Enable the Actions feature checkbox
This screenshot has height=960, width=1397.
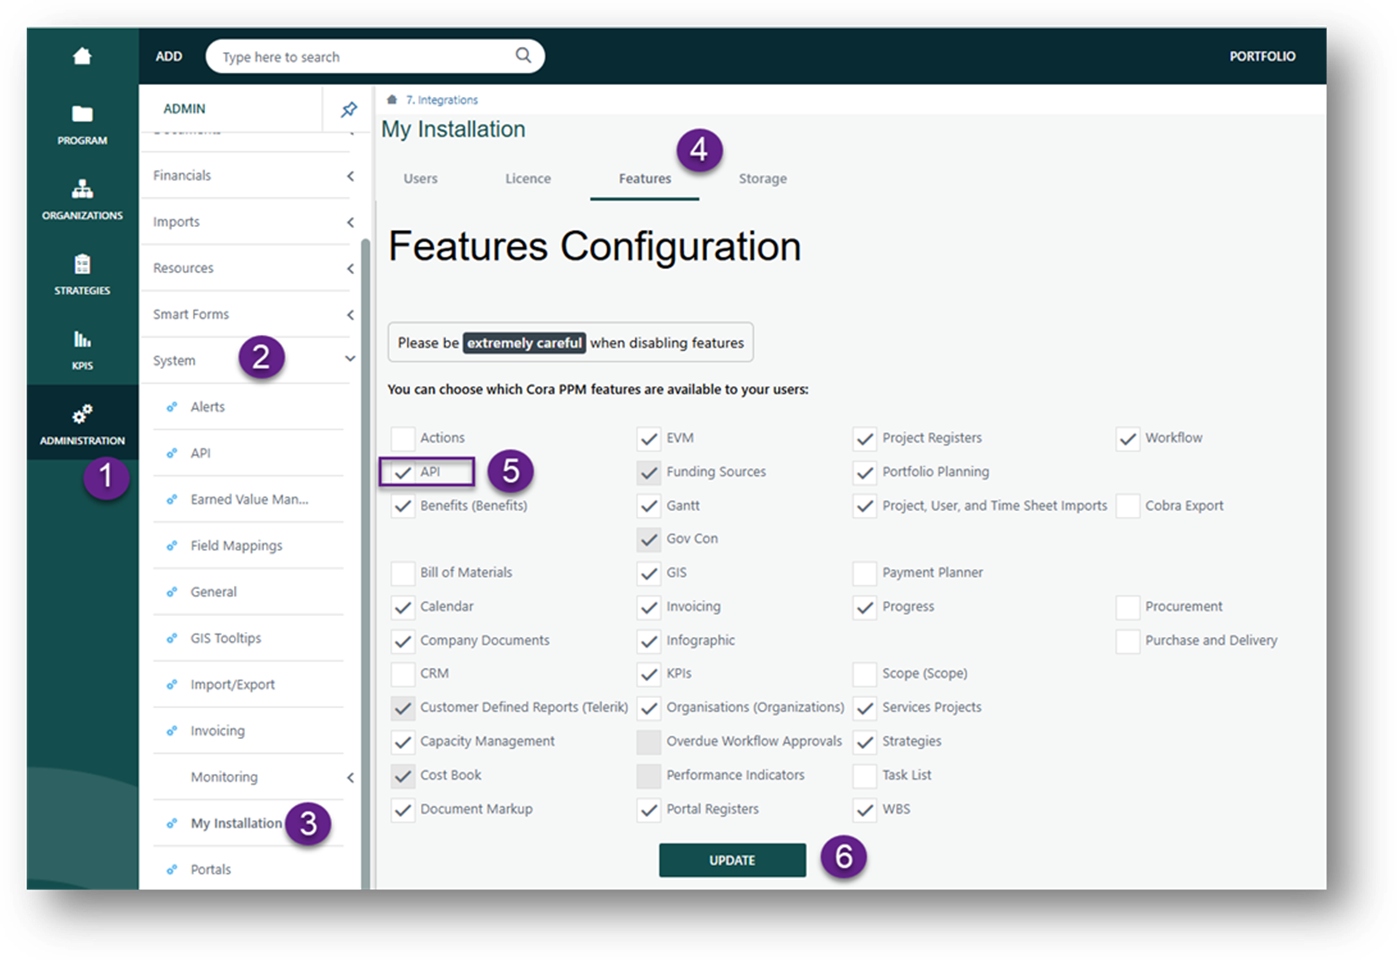coord(403,438)
